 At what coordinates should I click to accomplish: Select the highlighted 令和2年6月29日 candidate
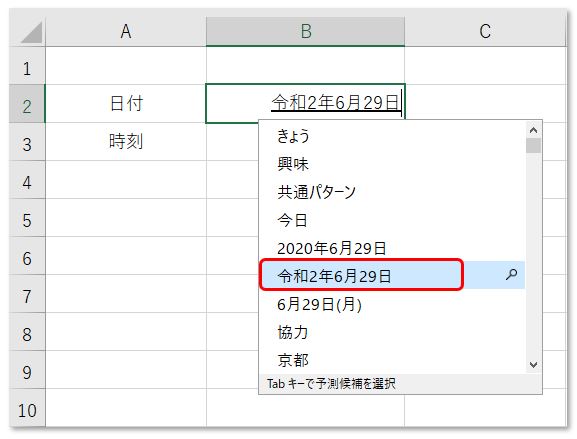[393, 275]
